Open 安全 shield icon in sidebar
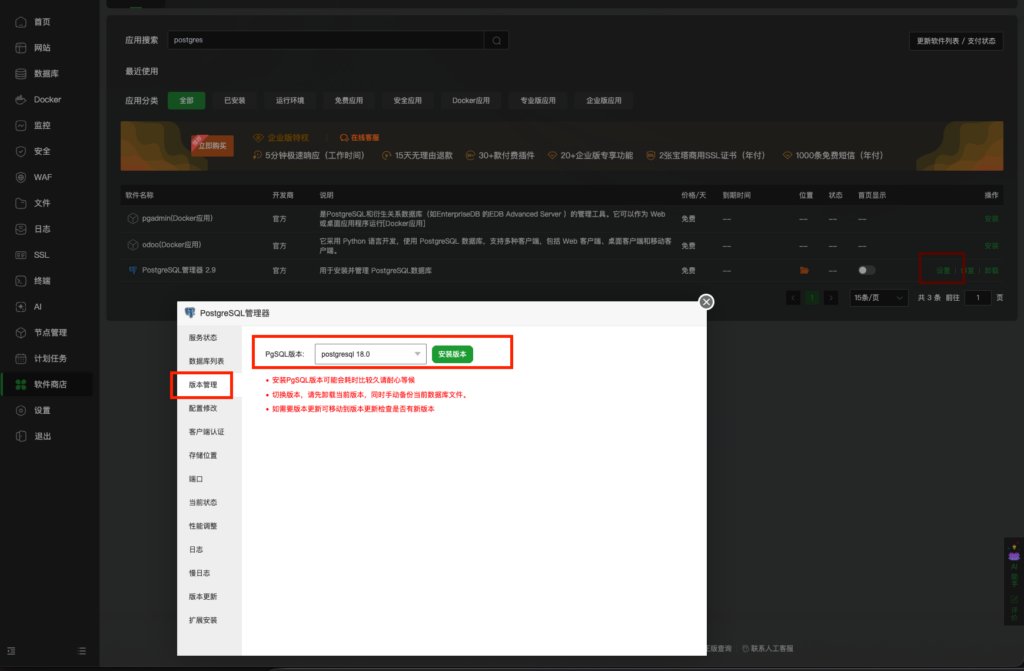 [21, 152]
